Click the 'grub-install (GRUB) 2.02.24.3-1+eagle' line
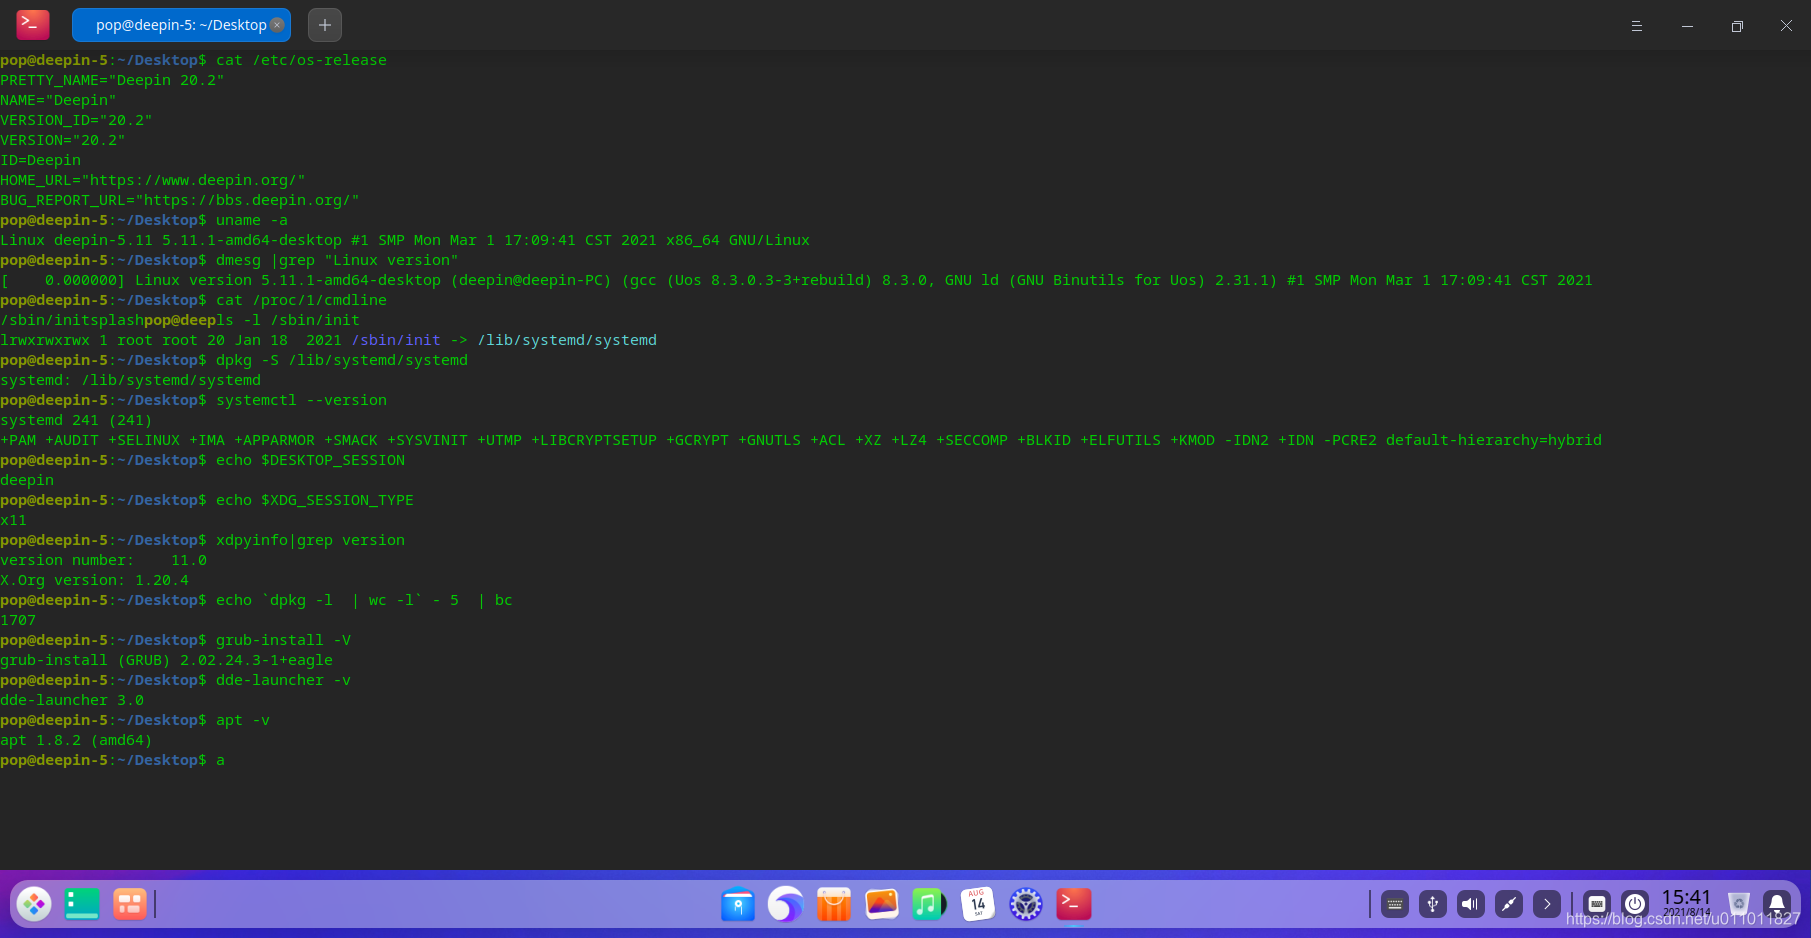The width and height of the screenshot is (1811, 938). (166, 660)
